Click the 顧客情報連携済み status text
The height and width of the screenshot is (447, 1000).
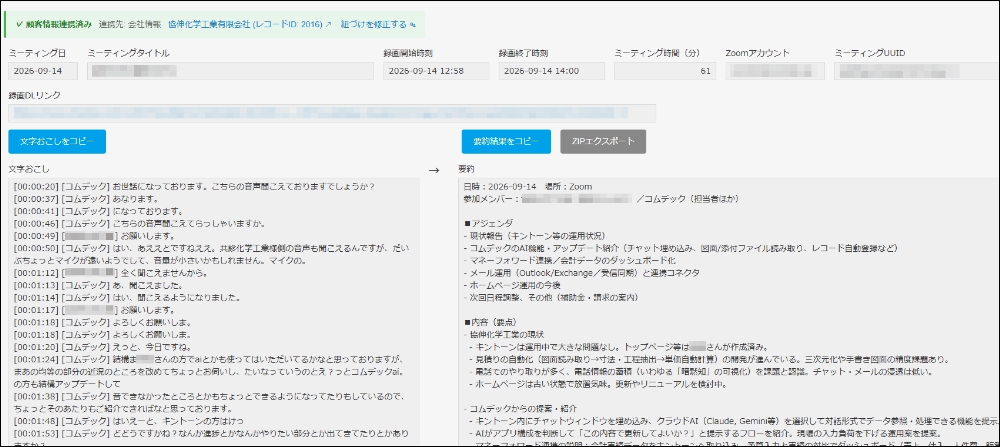click(x=54, y=24)
